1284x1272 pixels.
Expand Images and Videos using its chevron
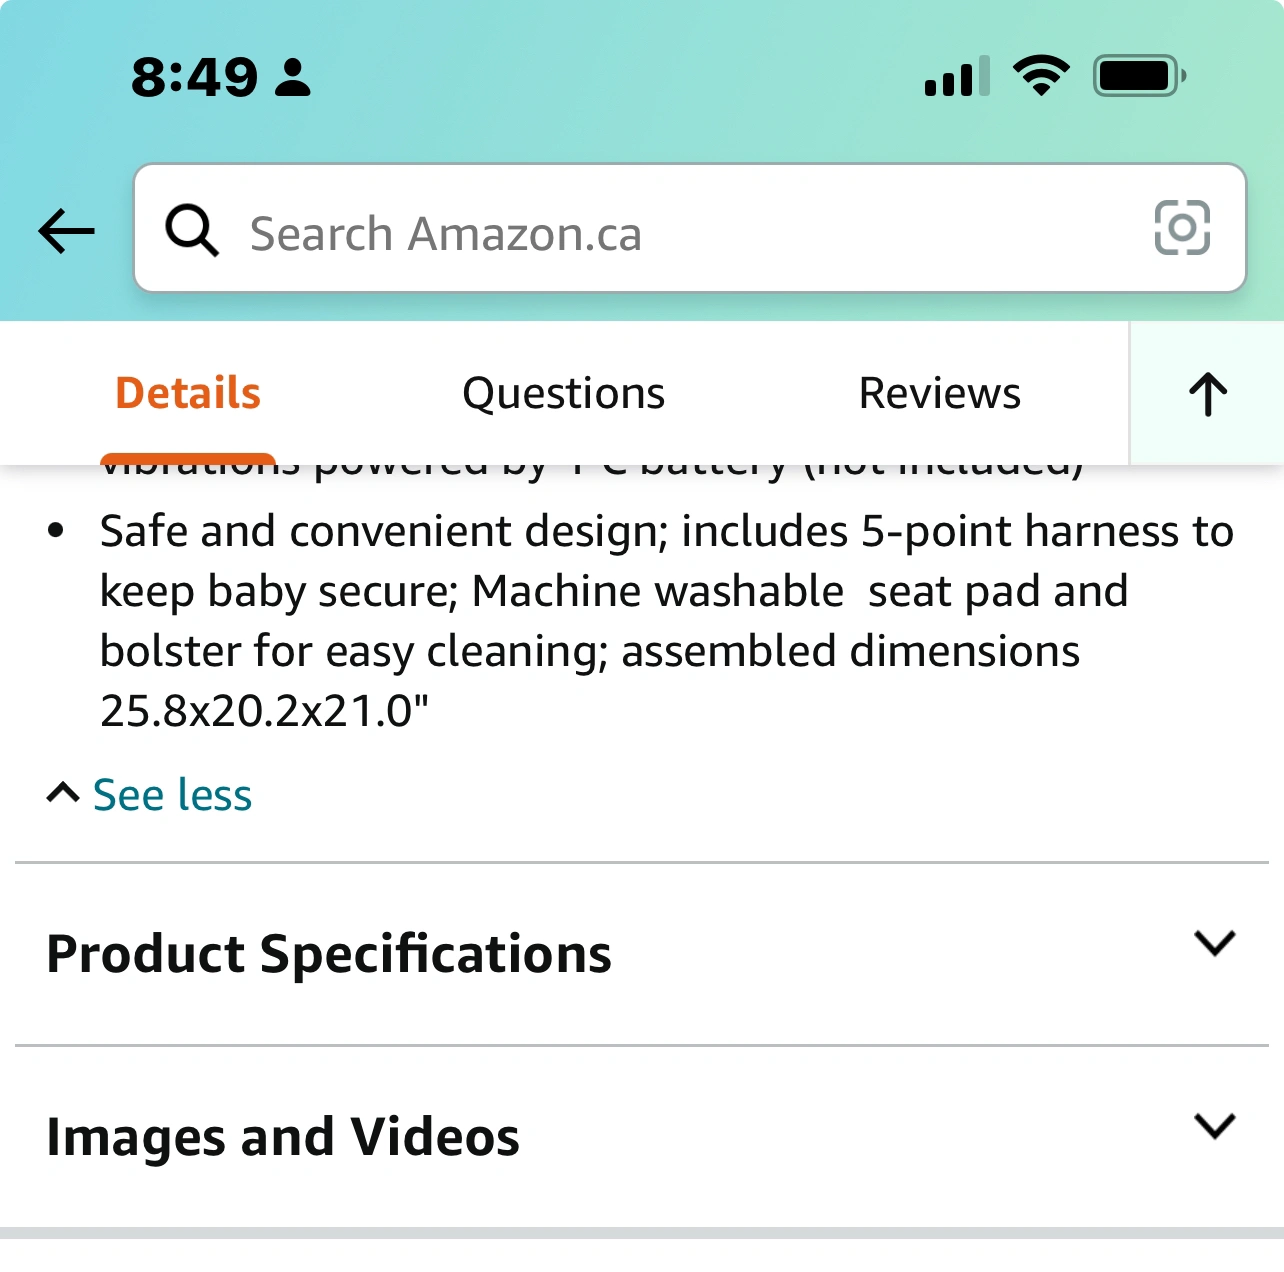tap(1214, 1126)
